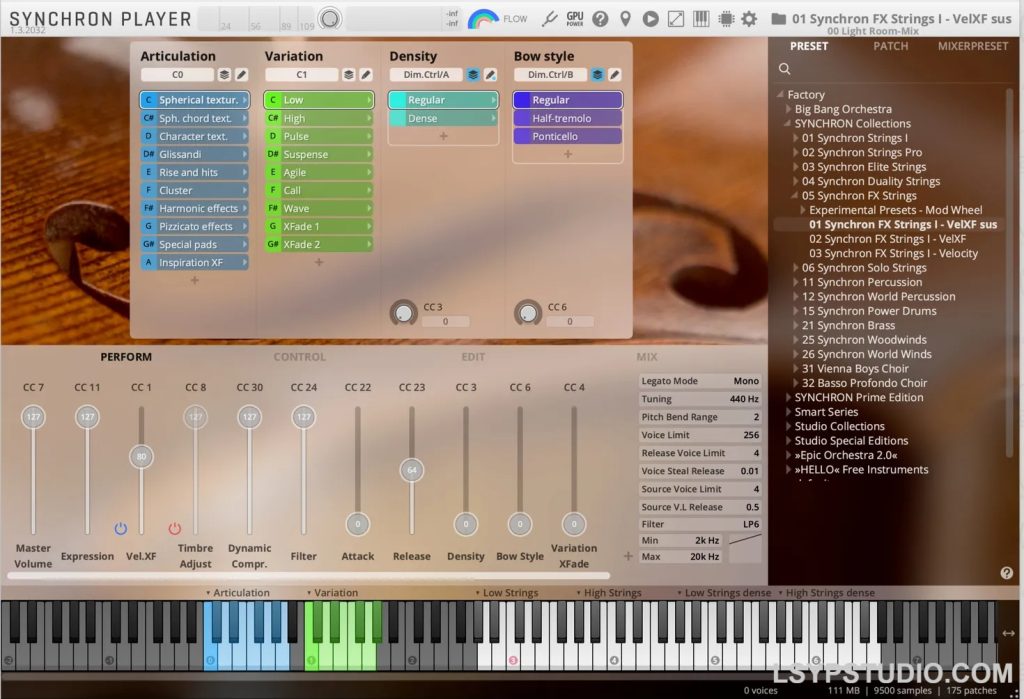Switch to the CONTROL section tab
The width and height of the screenshot is (1024, 699).
coord(299,356)
